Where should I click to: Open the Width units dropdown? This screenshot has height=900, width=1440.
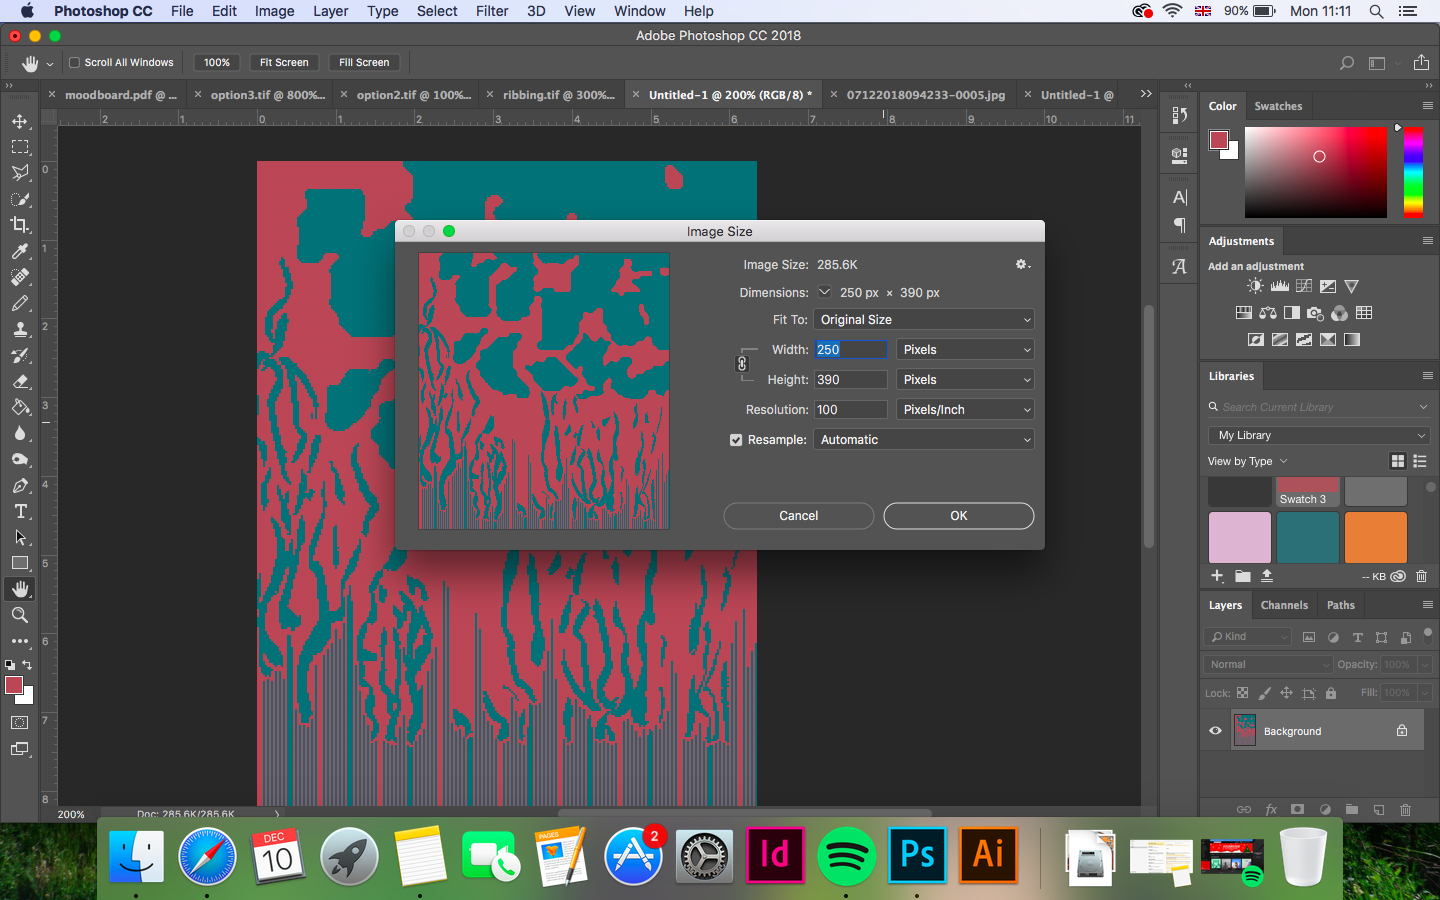point(965,350)
